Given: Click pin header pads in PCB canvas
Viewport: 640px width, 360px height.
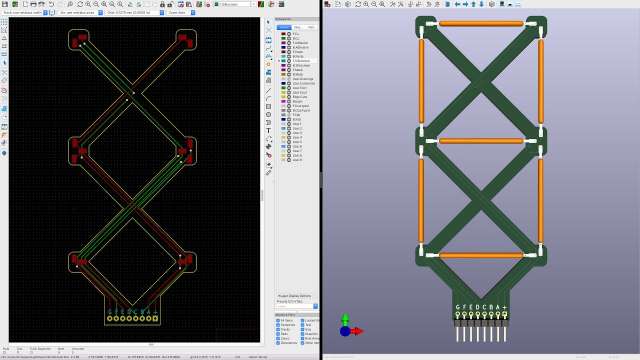Looking at the screenshot, I should 132,318.
